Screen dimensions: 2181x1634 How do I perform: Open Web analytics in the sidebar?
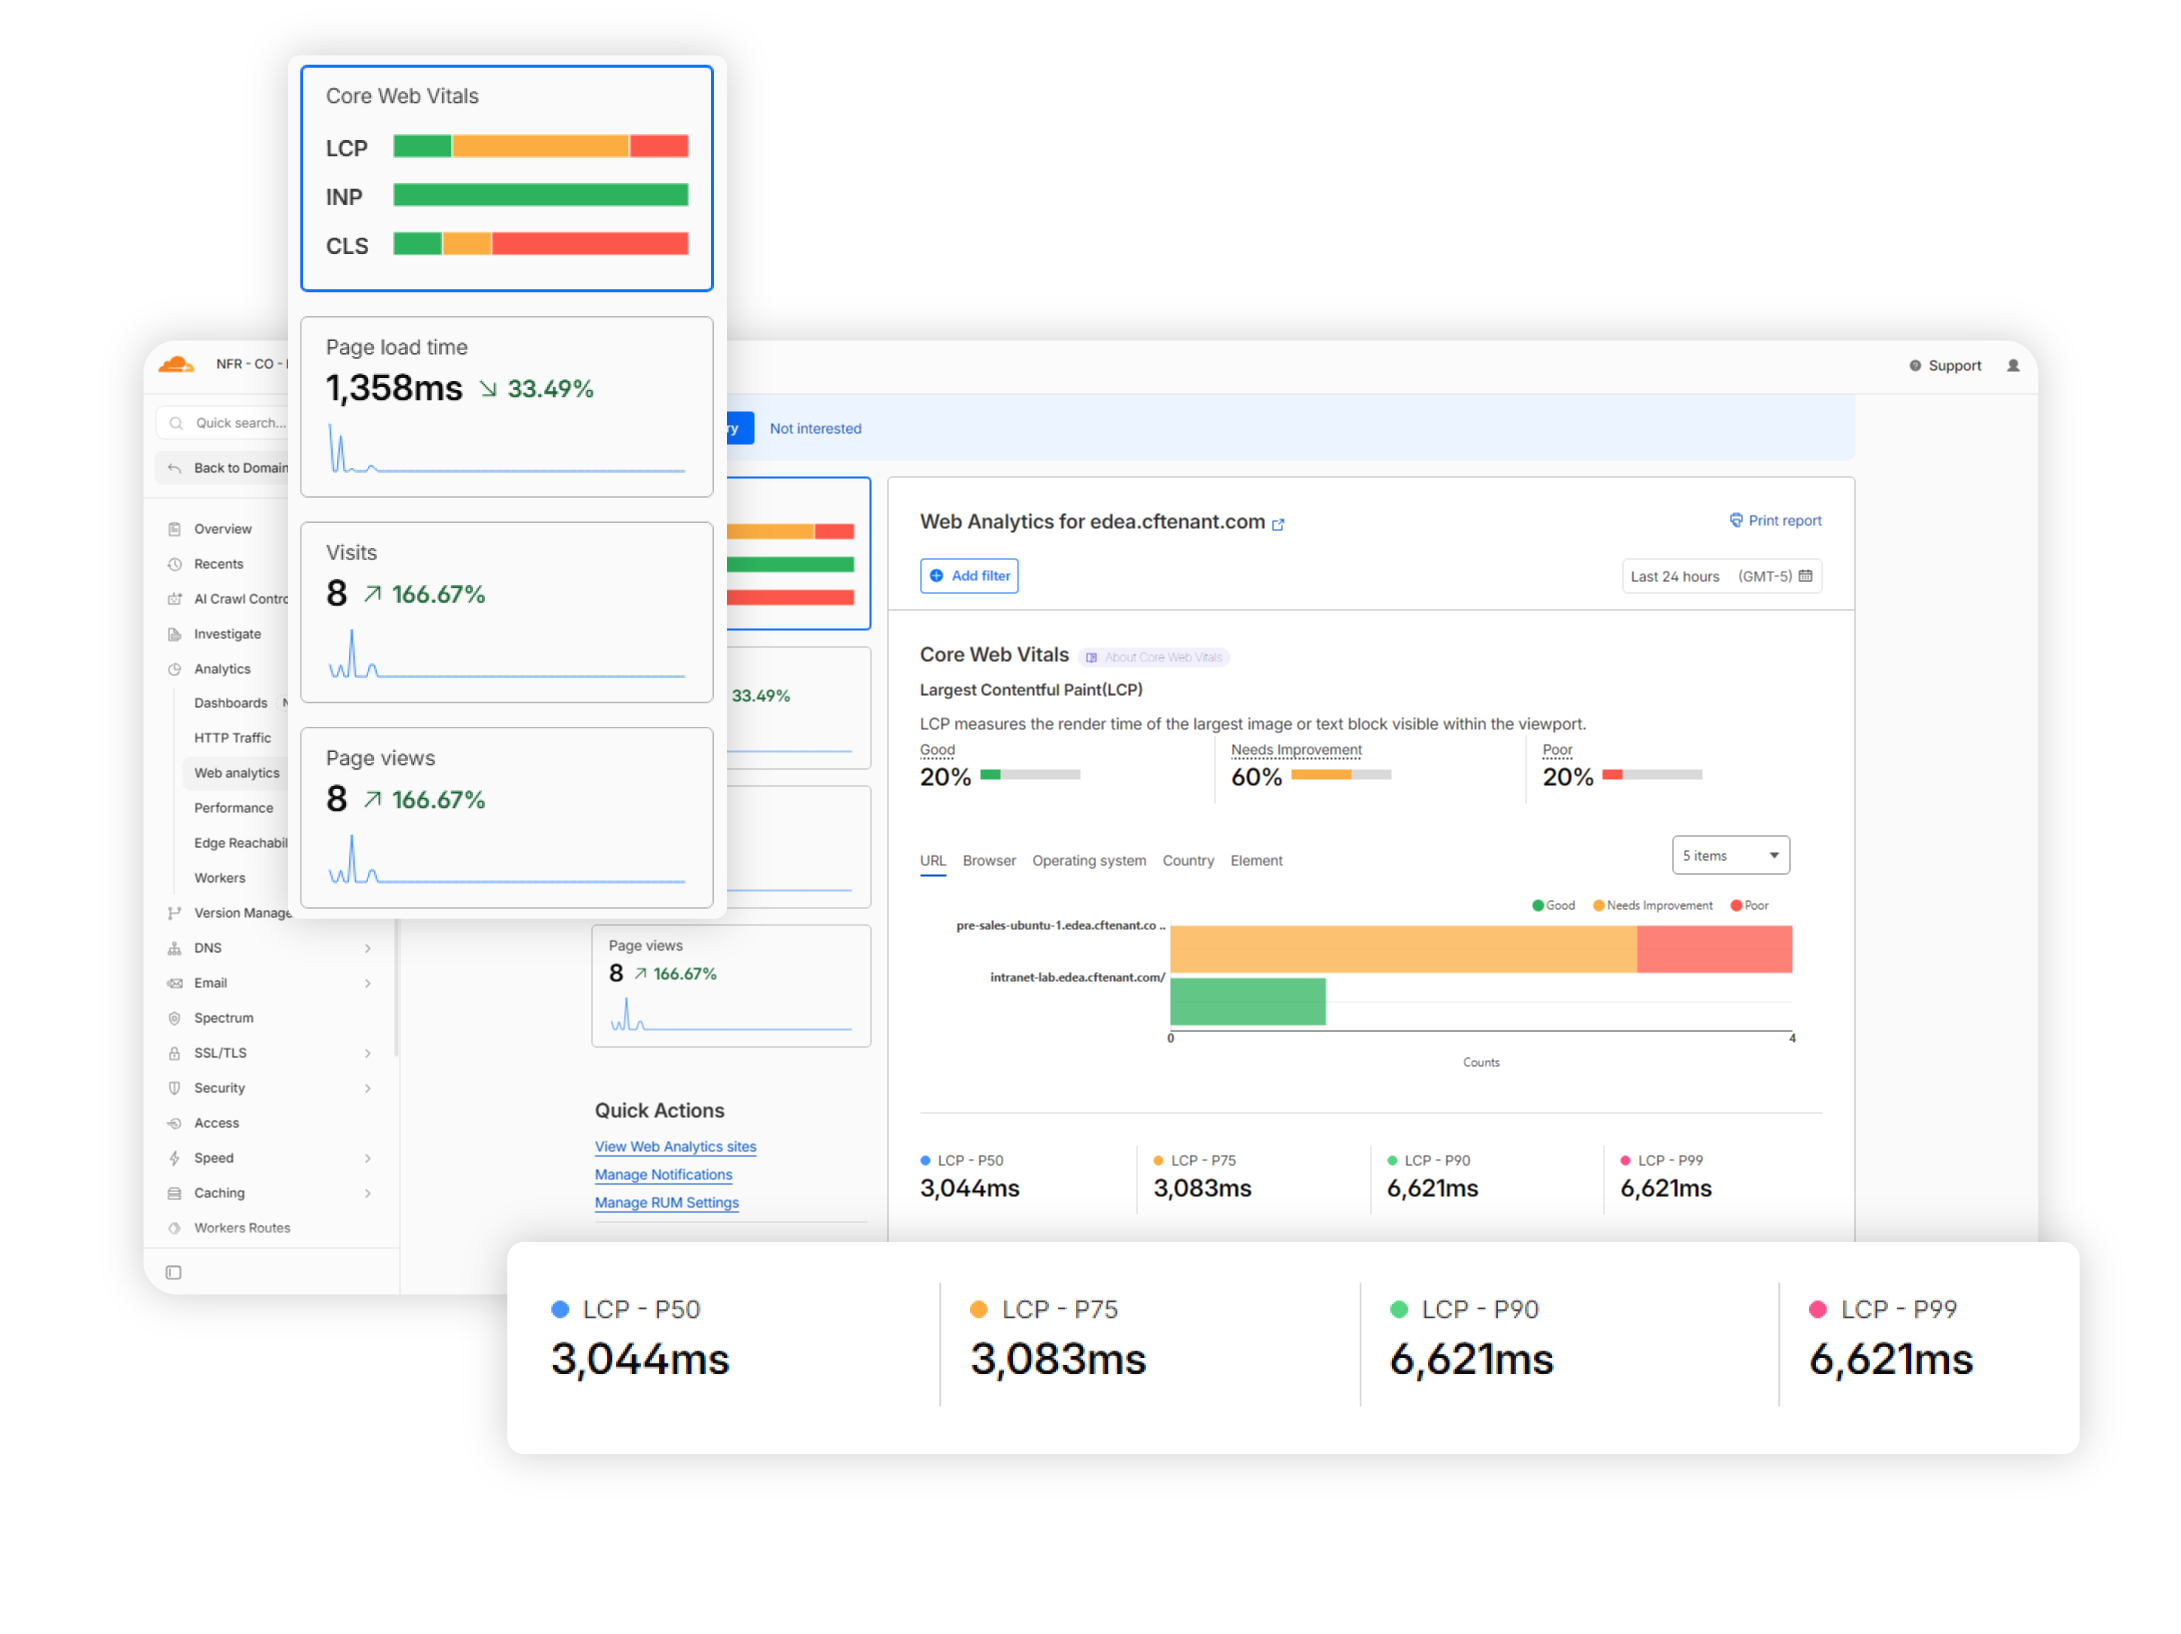point(237,773)
